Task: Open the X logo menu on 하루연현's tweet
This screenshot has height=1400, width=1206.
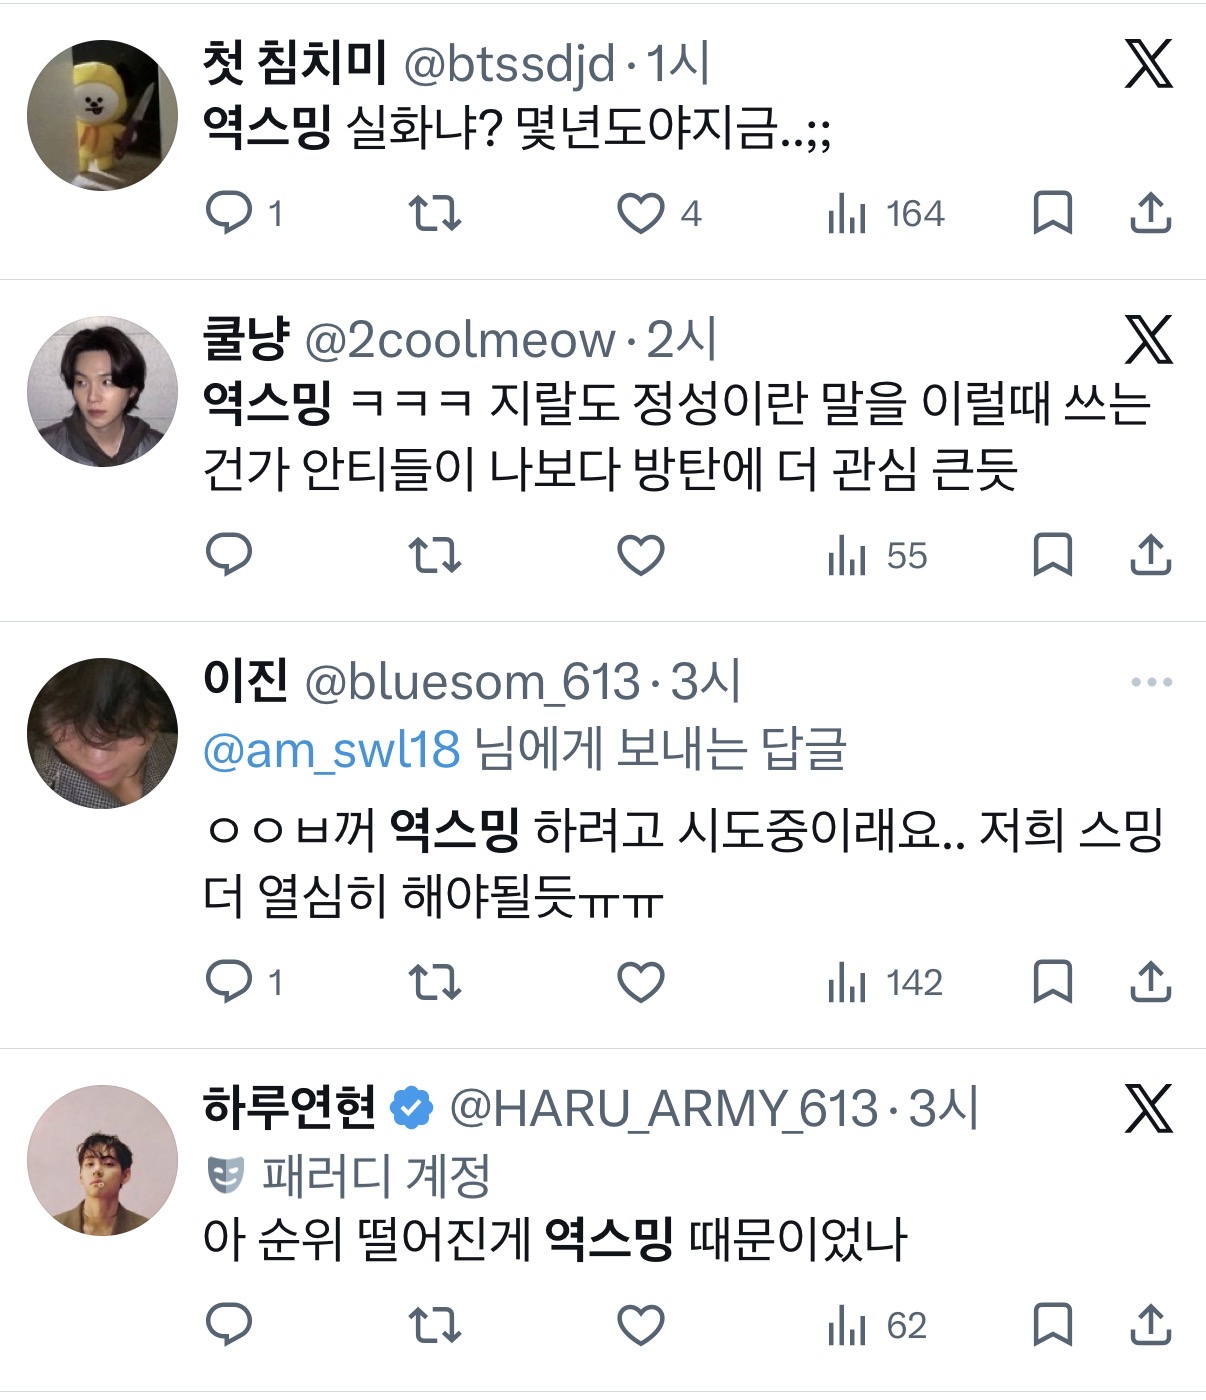Action: [x=1149, y=1109]
